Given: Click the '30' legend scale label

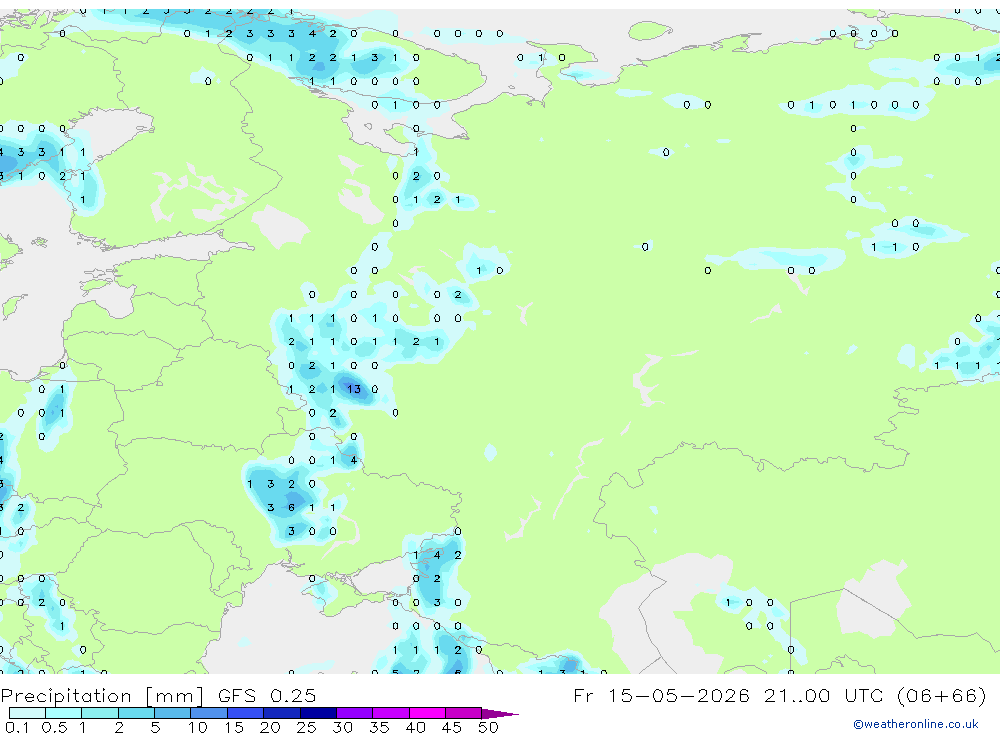Looking at the screenshot, I should [x=342, y=727].
